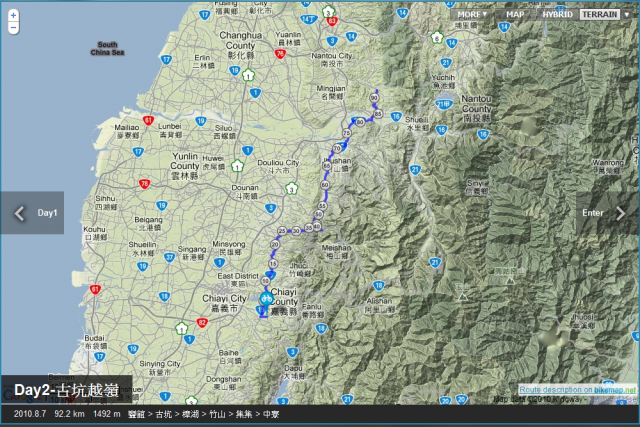Screen dimensions: 640x427
Task: Click the Nantou City label
Action: pos(331,60)
